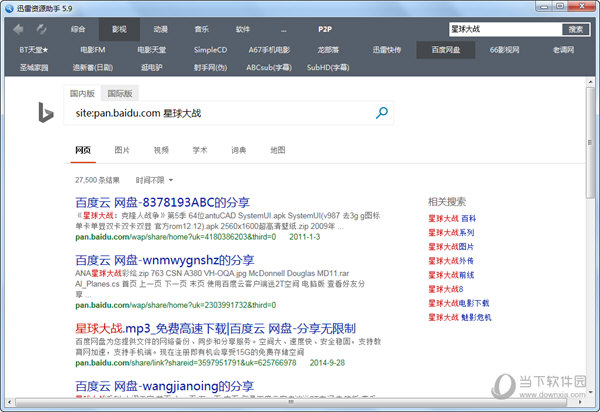Select the 迅雷快传 source
The height and width of the screenshot is (412, 600).
click(x=387, y=50)
